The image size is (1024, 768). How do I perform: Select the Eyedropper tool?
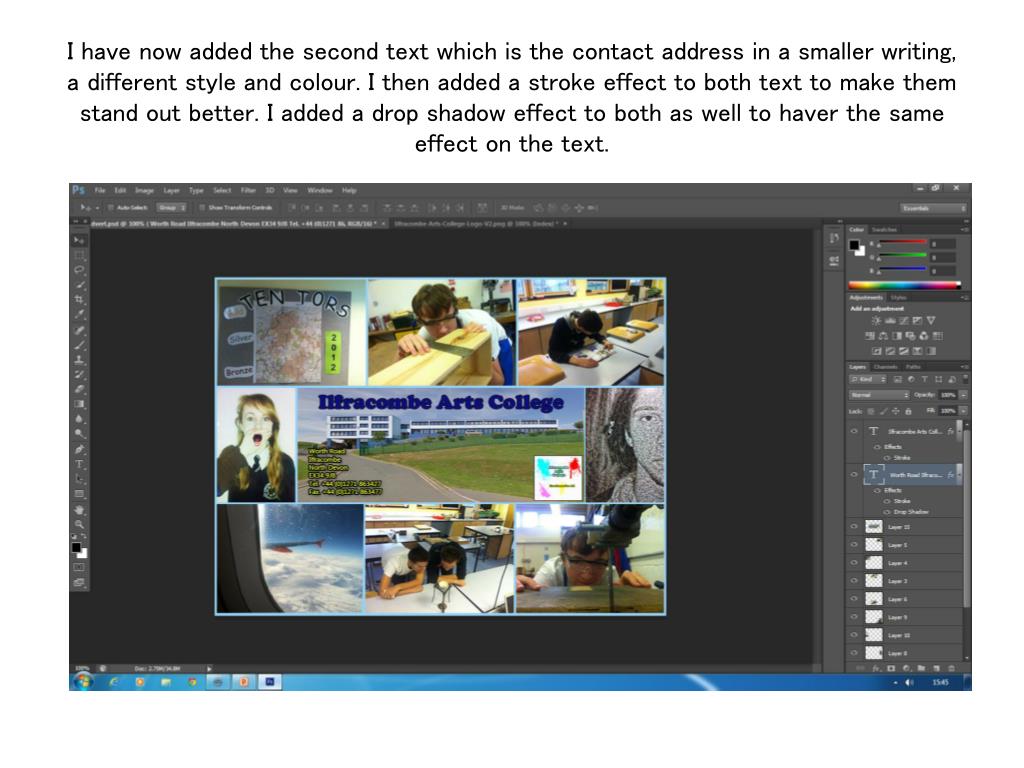(79, 315)
